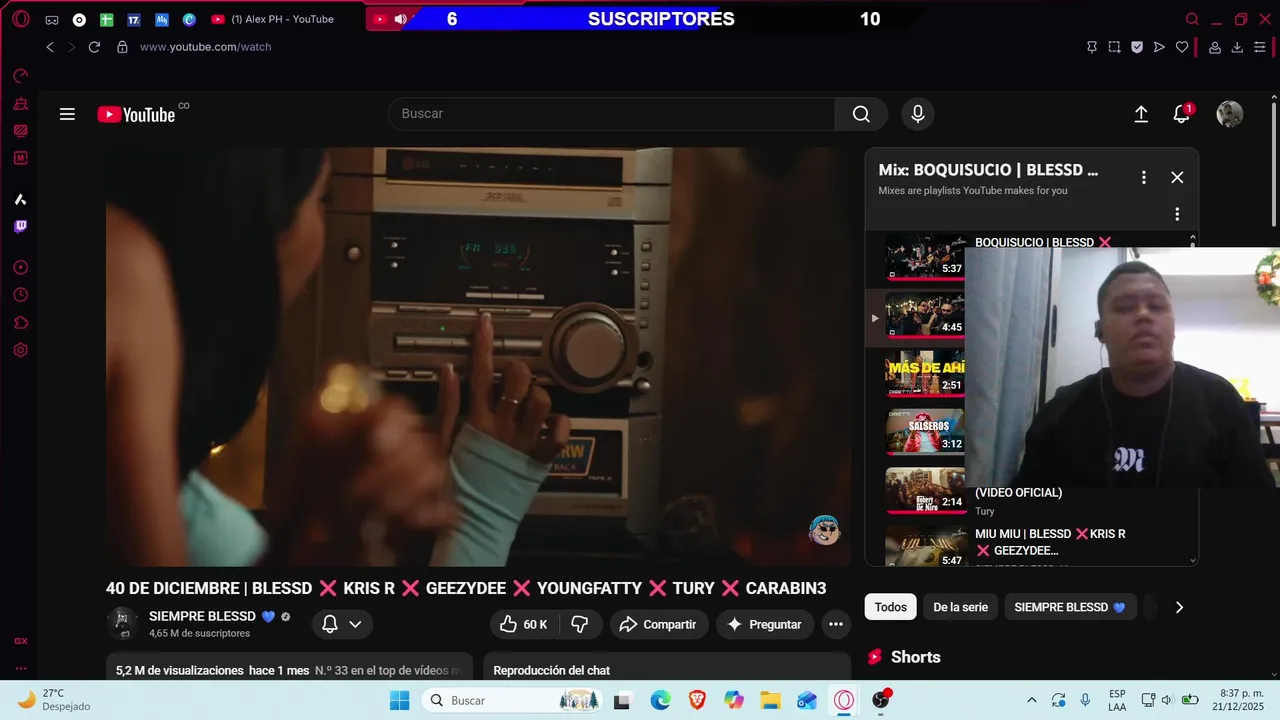Open the YouTube hamburger guide menu
This screenshot has width=1280, height=720.
coord(67,114)
